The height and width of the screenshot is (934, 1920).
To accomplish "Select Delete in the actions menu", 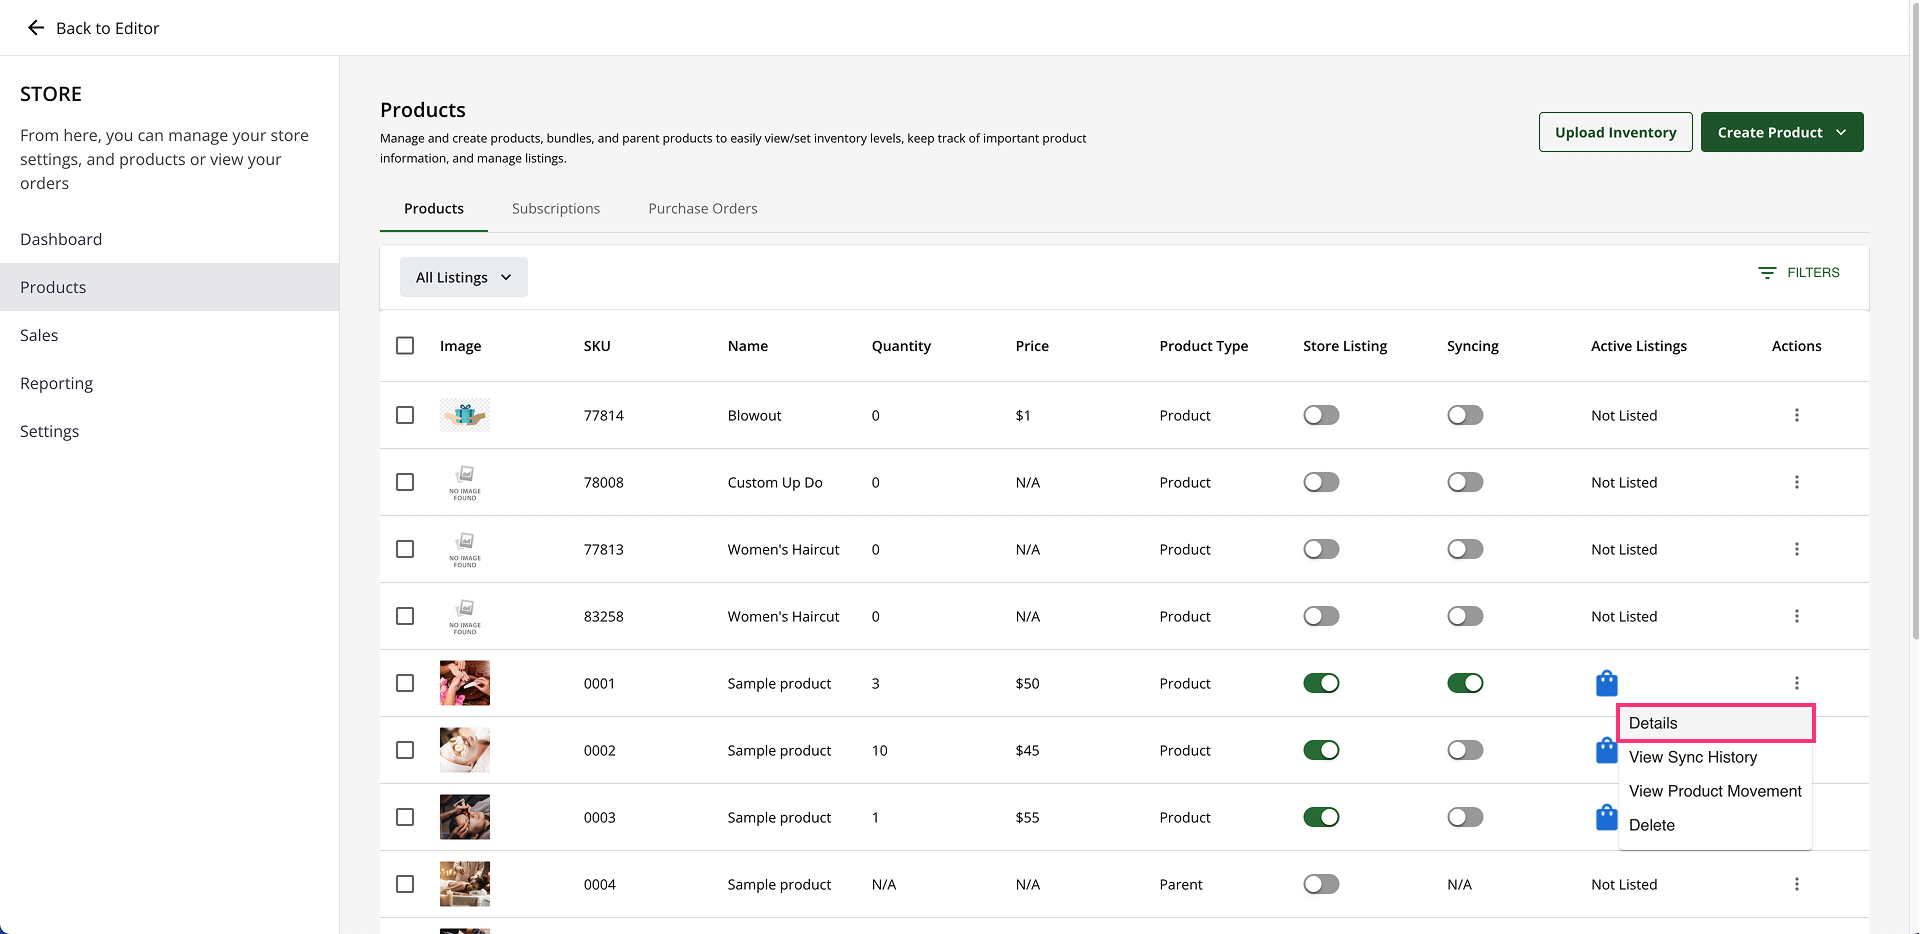I will coord(1651,825).
